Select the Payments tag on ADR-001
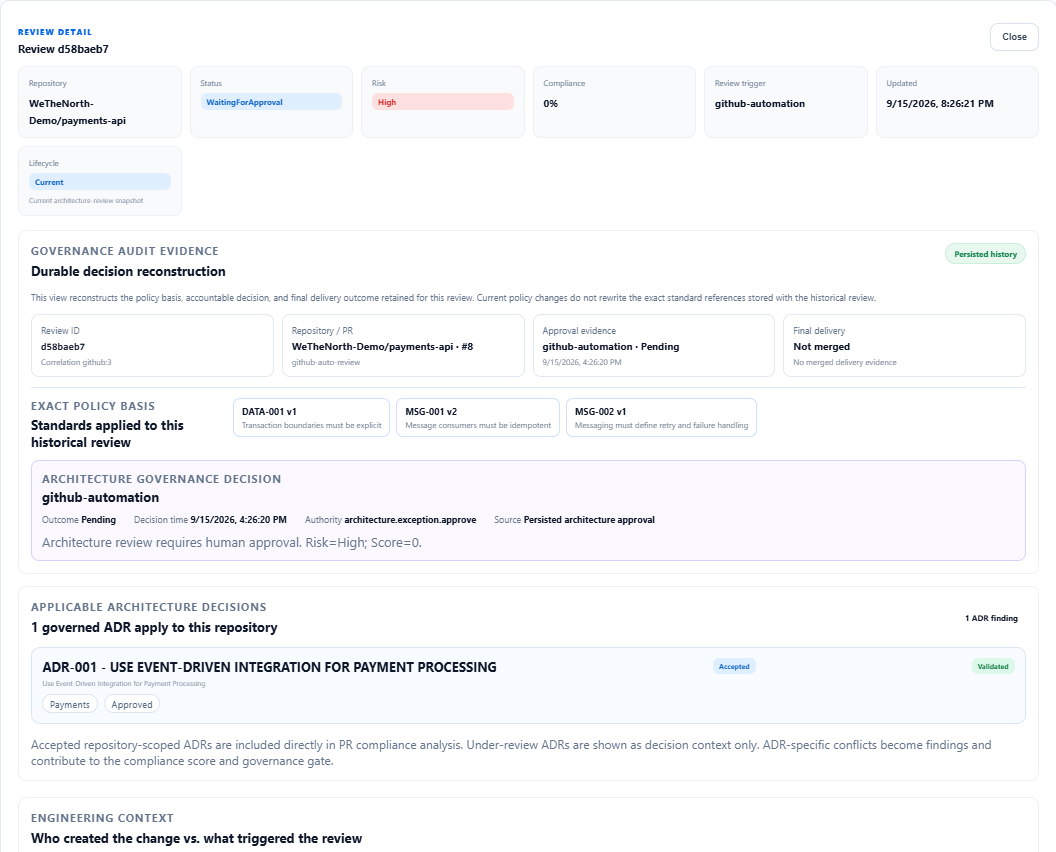 [70, 704]
